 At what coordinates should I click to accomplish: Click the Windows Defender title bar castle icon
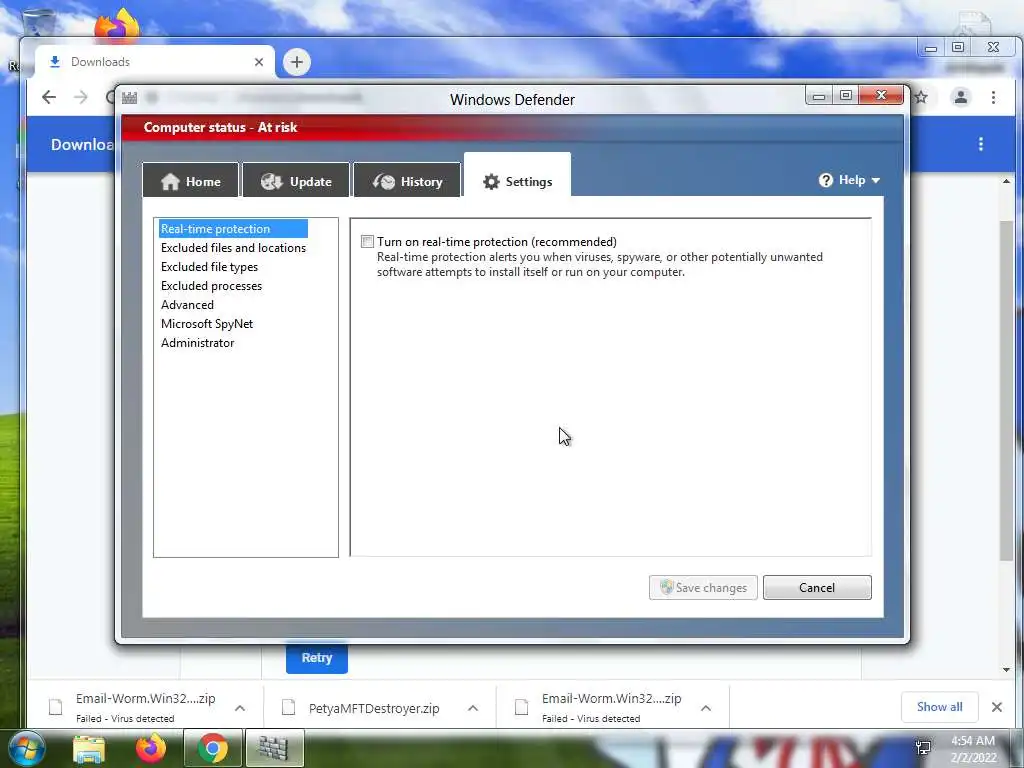pos(129,98)
